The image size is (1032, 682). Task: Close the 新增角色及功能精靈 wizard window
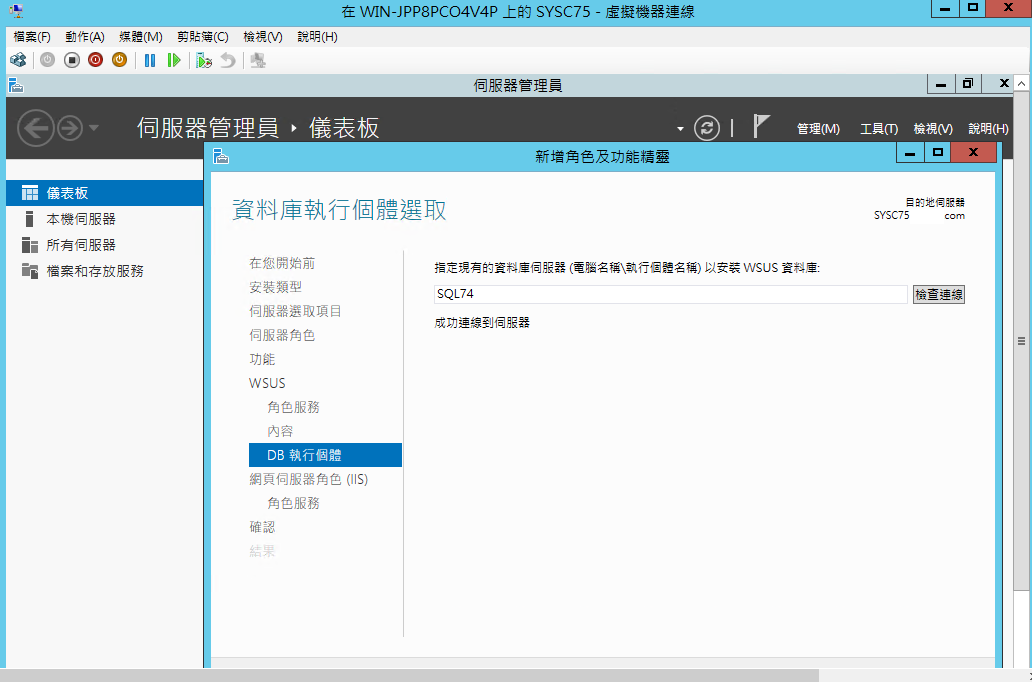pyautogui.click(x=973, y=153)
